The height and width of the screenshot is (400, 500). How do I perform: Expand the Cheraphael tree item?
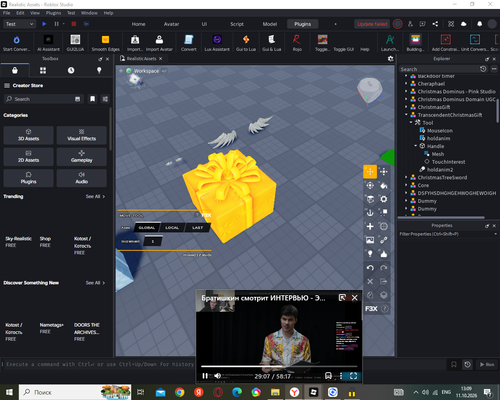tap(406, 84)
